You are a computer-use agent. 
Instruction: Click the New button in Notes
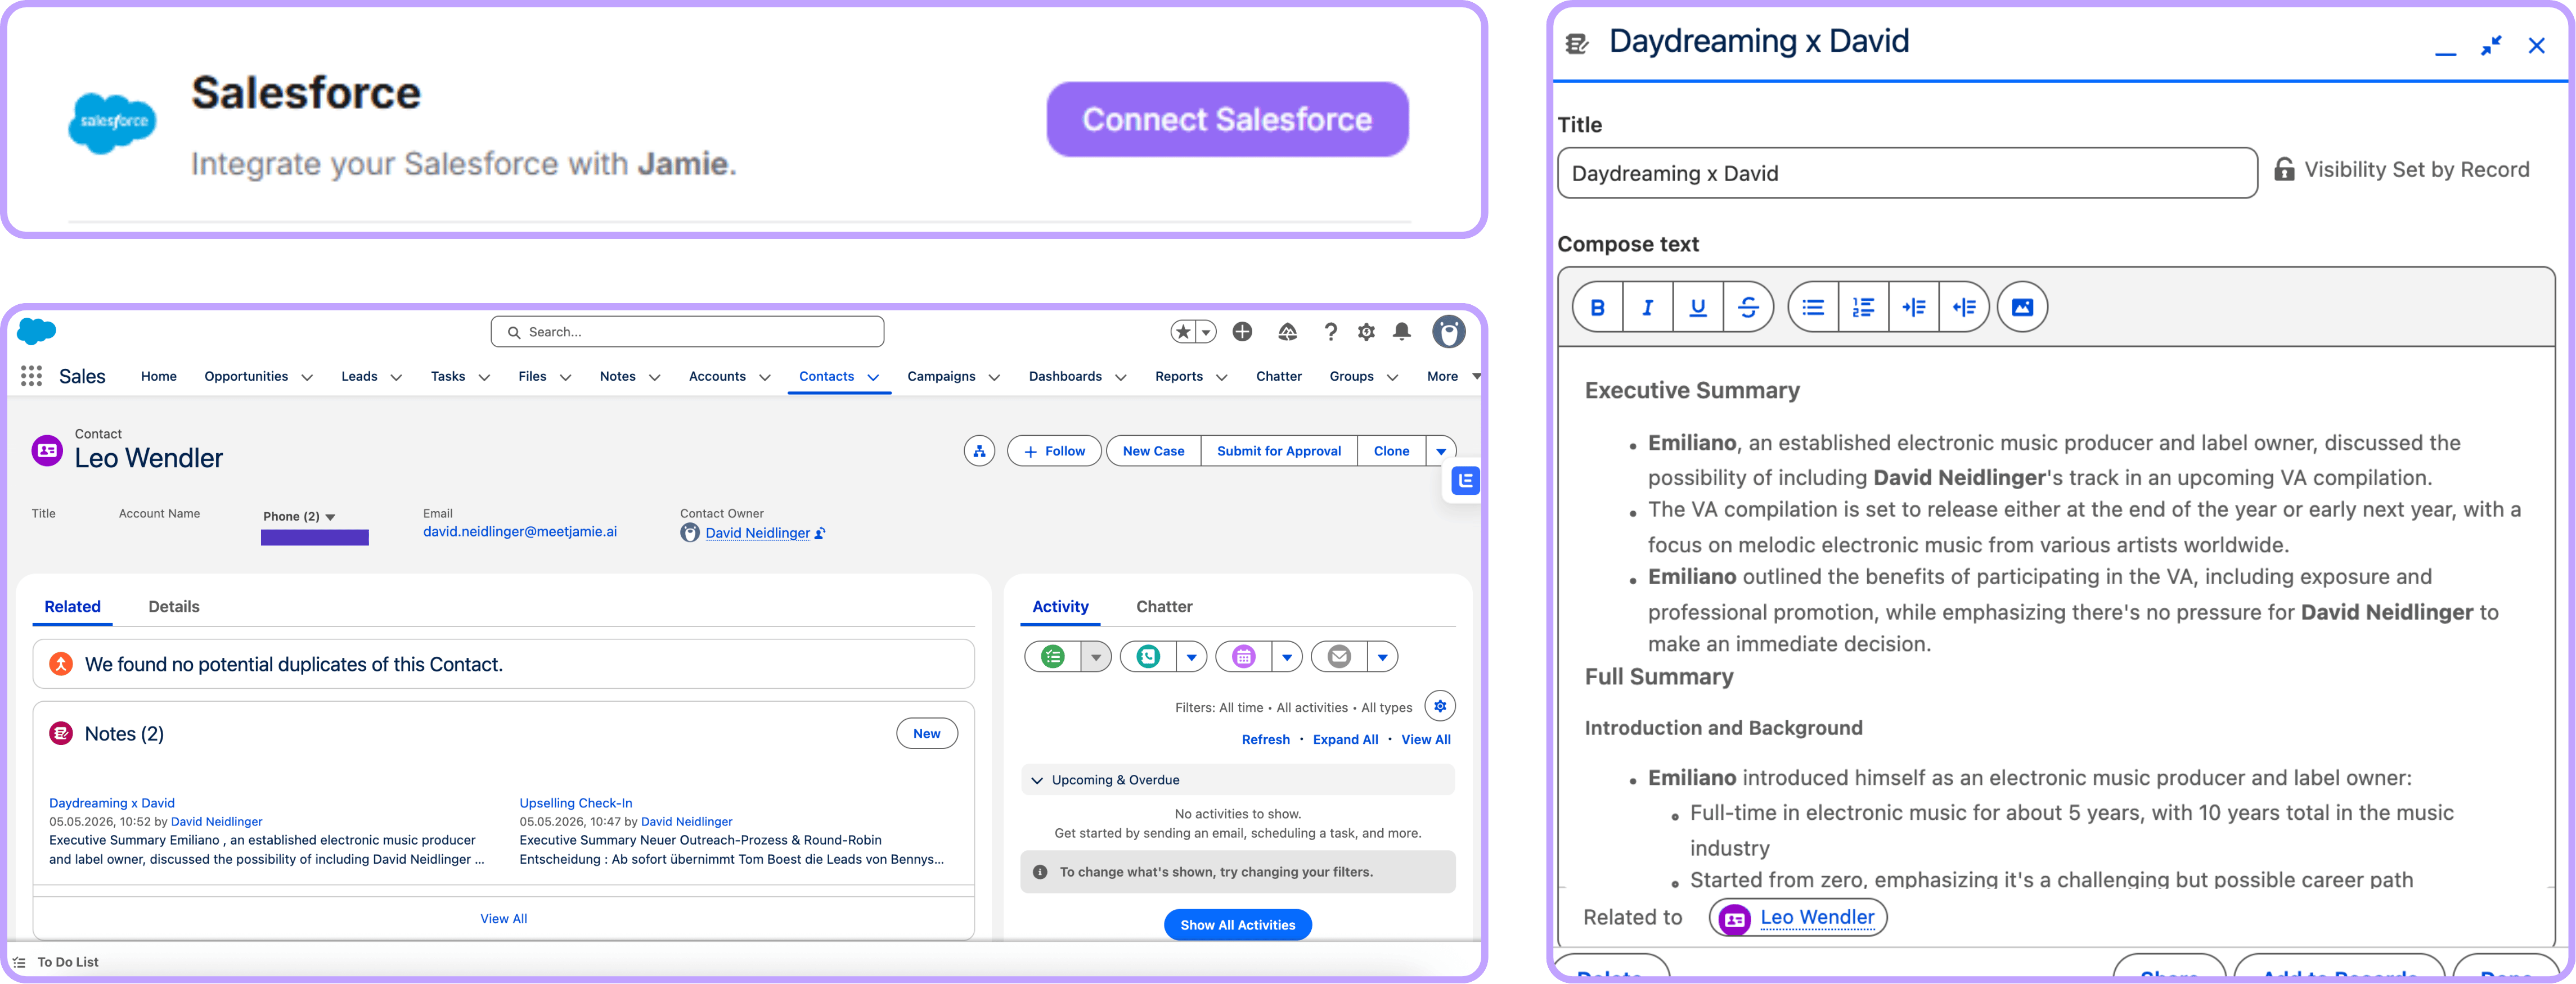pos(927,734)
